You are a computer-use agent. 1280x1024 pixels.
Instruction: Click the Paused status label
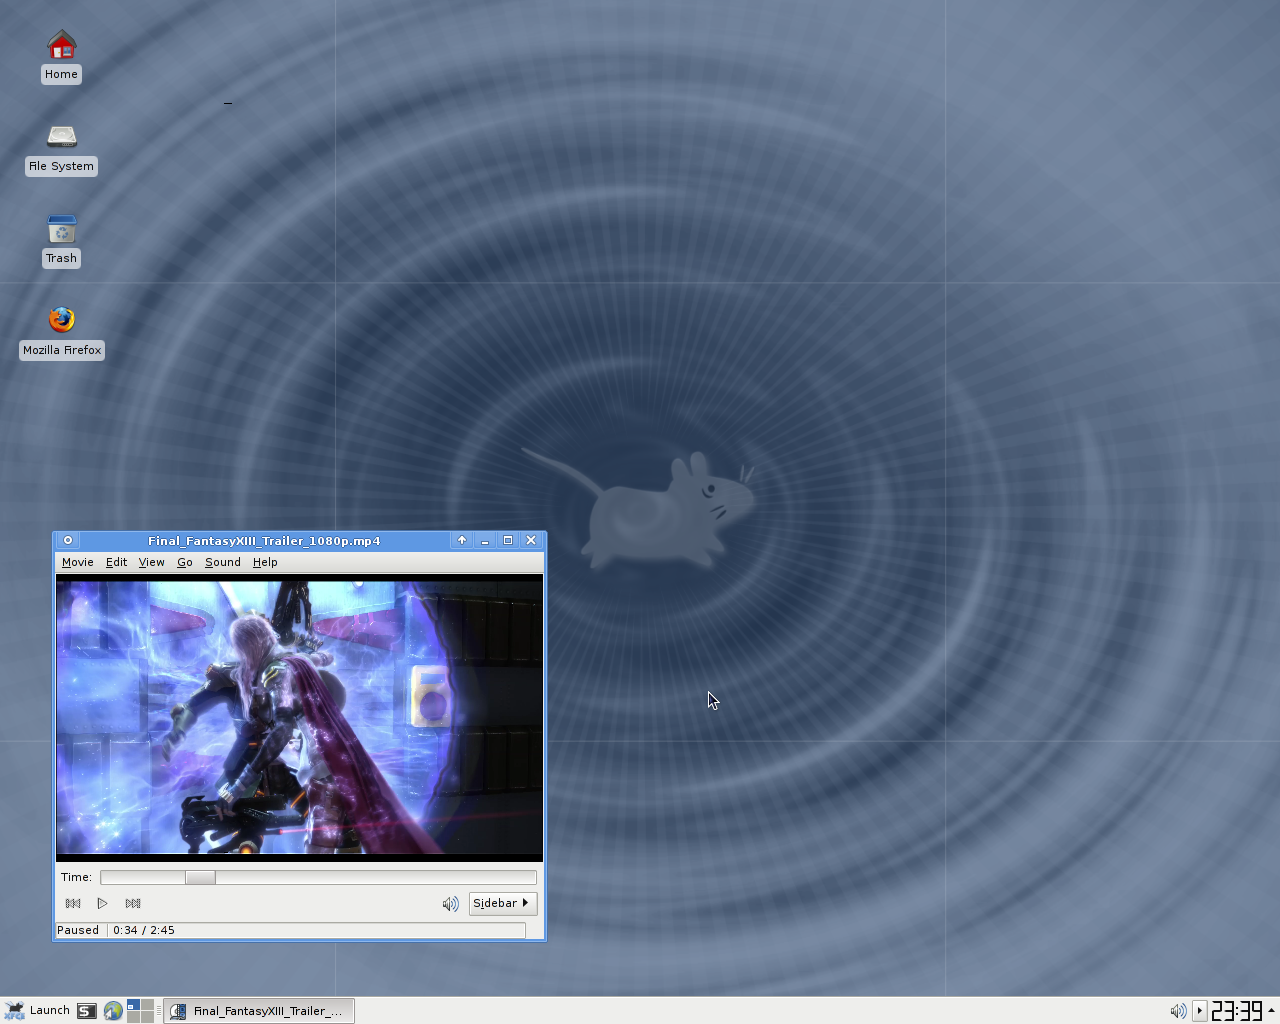(78, 930)
